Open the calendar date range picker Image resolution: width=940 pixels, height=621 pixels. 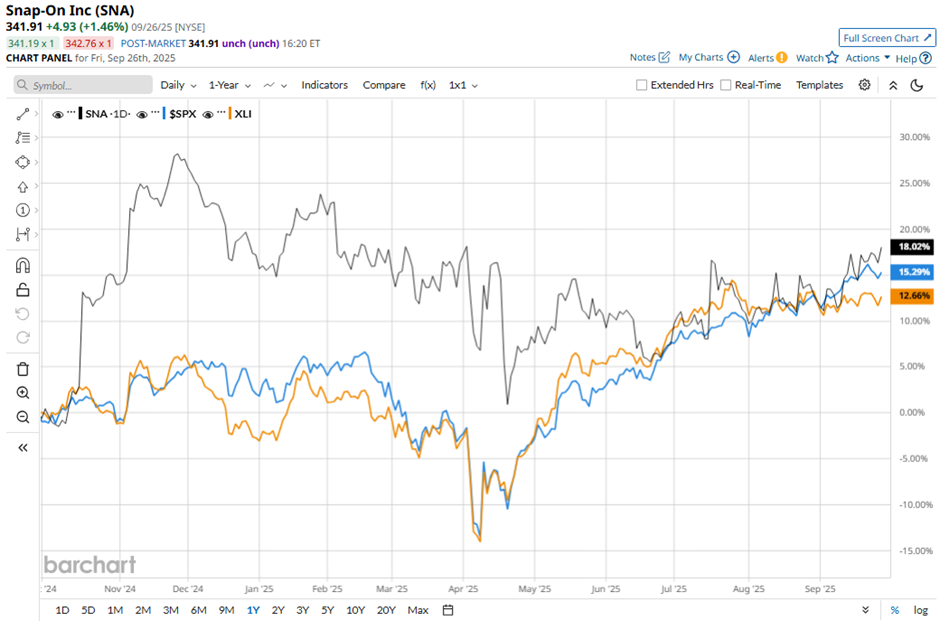click(448, 610)
